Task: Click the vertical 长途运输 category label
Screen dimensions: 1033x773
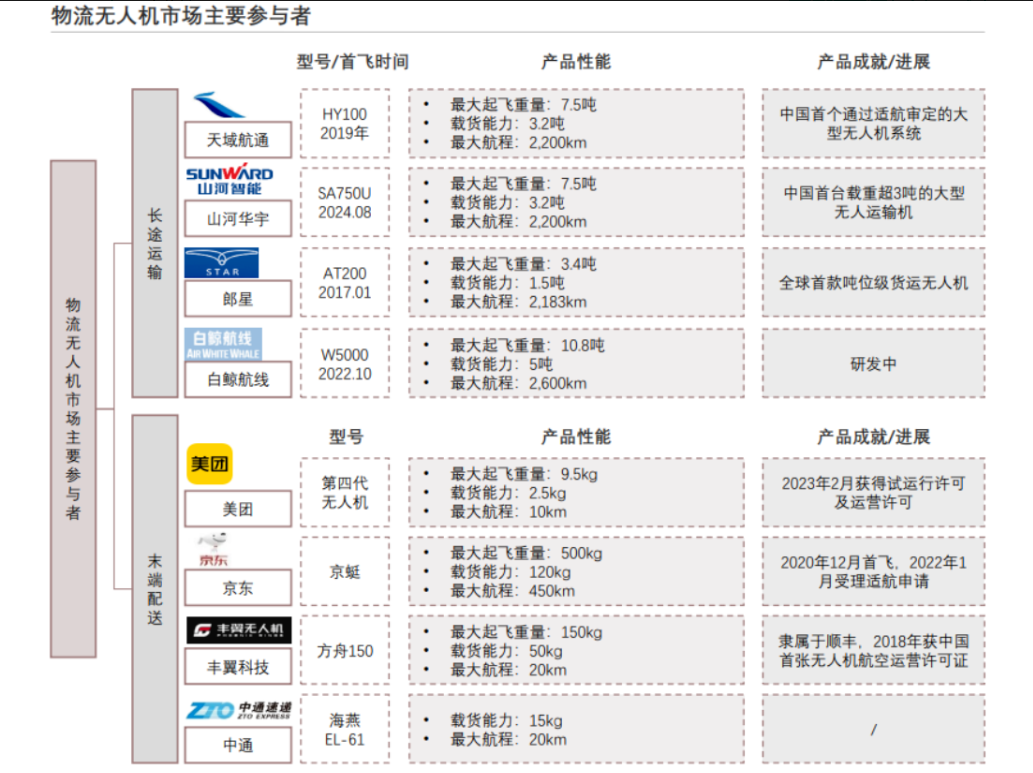Action: point(155,243)
